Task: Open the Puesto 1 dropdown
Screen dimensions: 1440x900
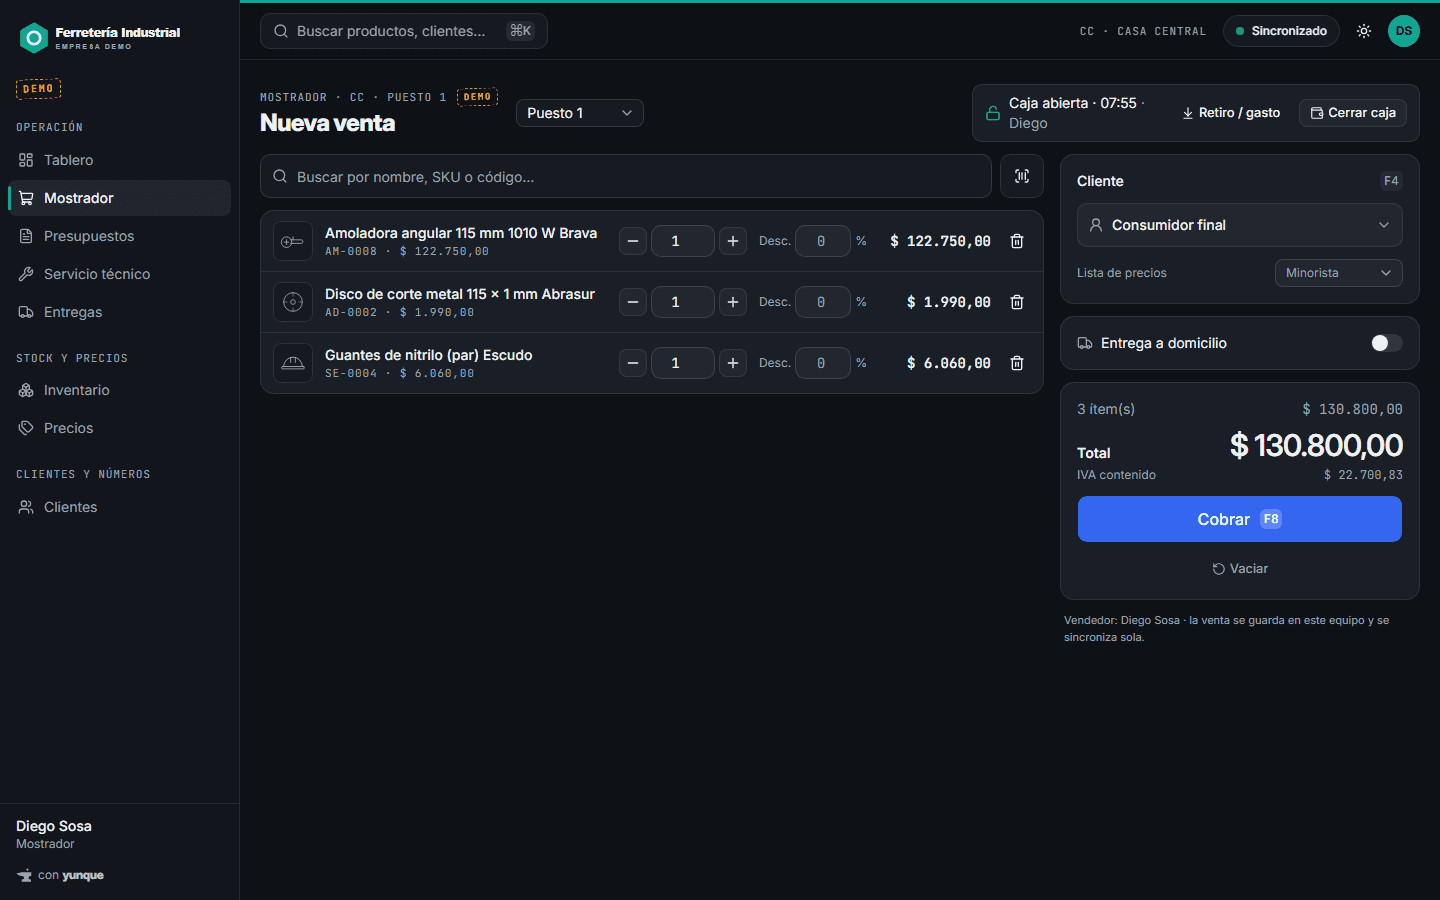Action: [x=580, y=113]
